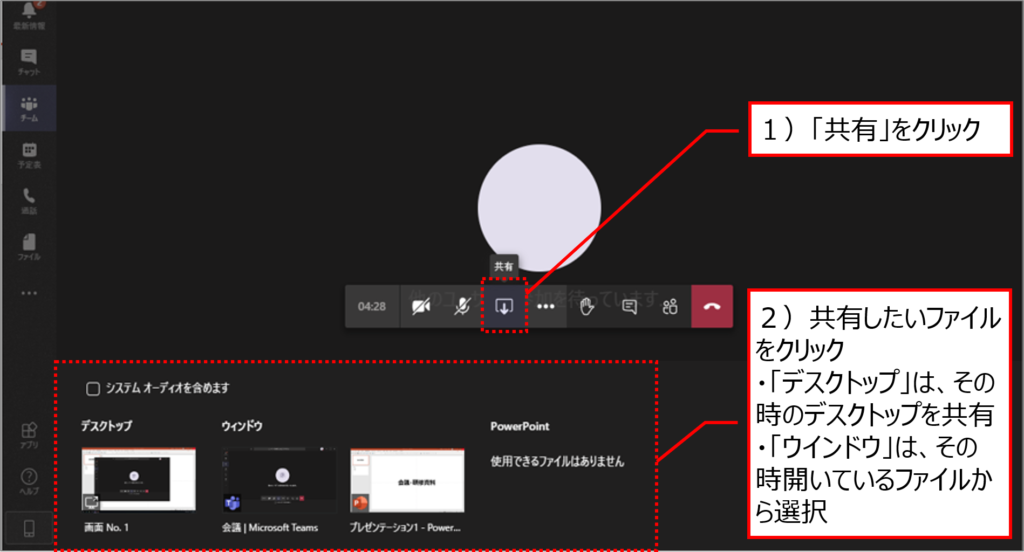Click the PowerPoint section heading
This screenshot has height=552, width=1024.
(x=520, y=426)
